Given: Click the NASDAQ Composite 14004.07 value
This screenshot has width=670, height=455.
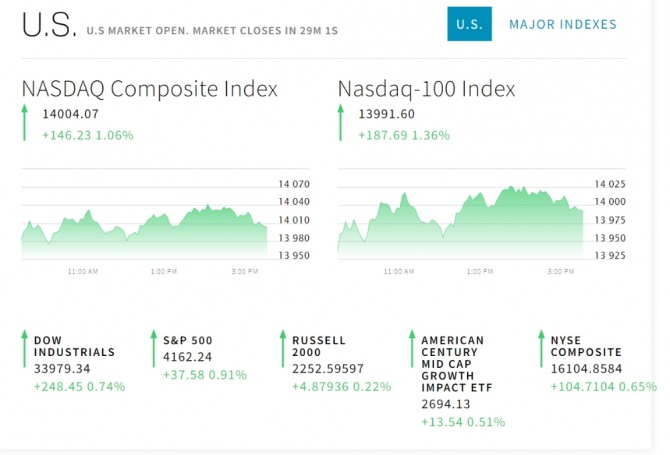Looking at the screenshot, I should pyautogui.click(x=70, y=115).
